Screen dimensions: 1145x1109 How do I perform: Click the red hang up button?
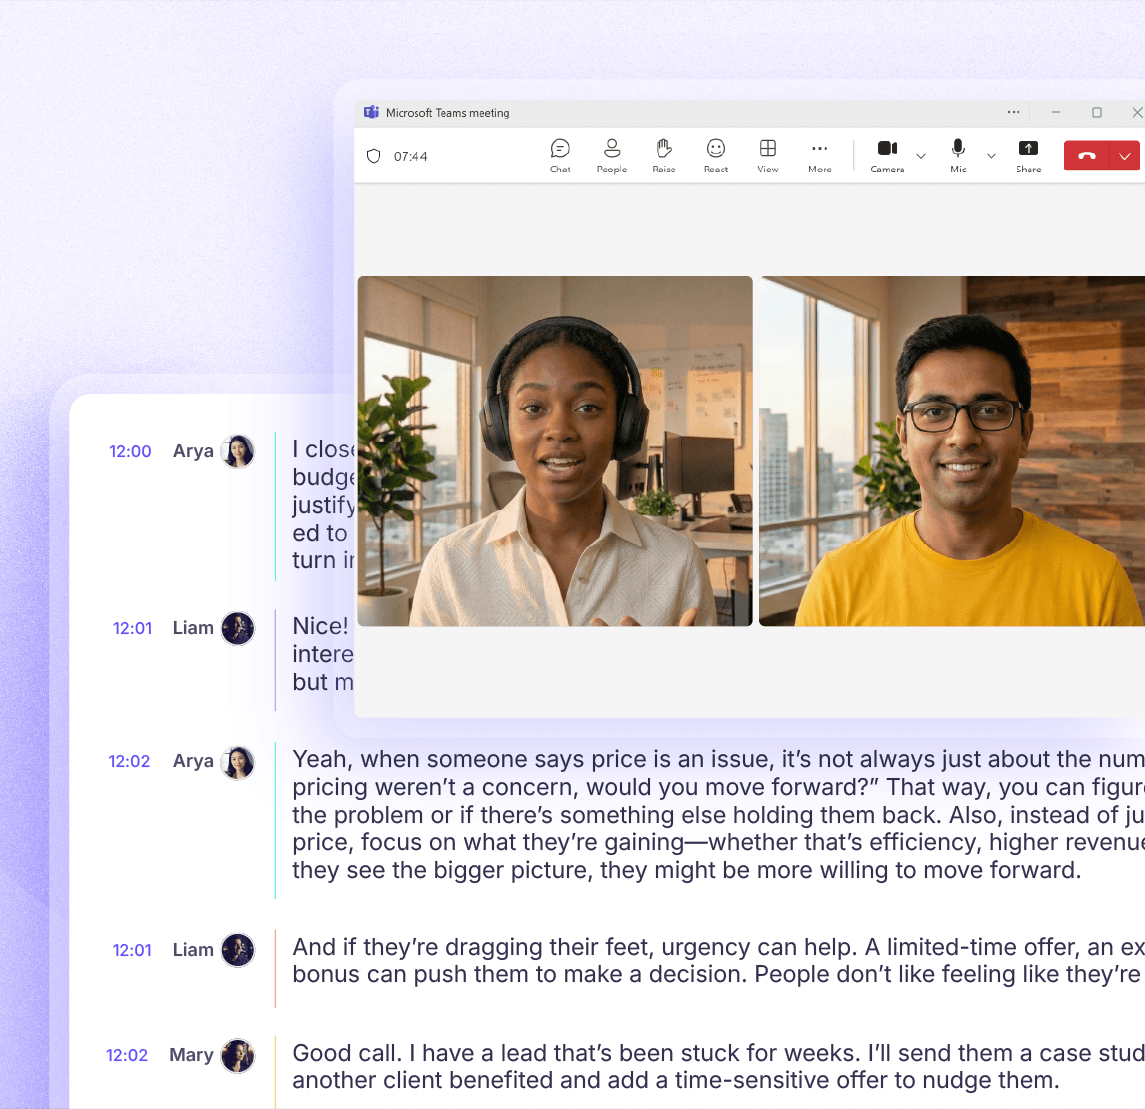pyautogui.click(x=1087, y=156)
